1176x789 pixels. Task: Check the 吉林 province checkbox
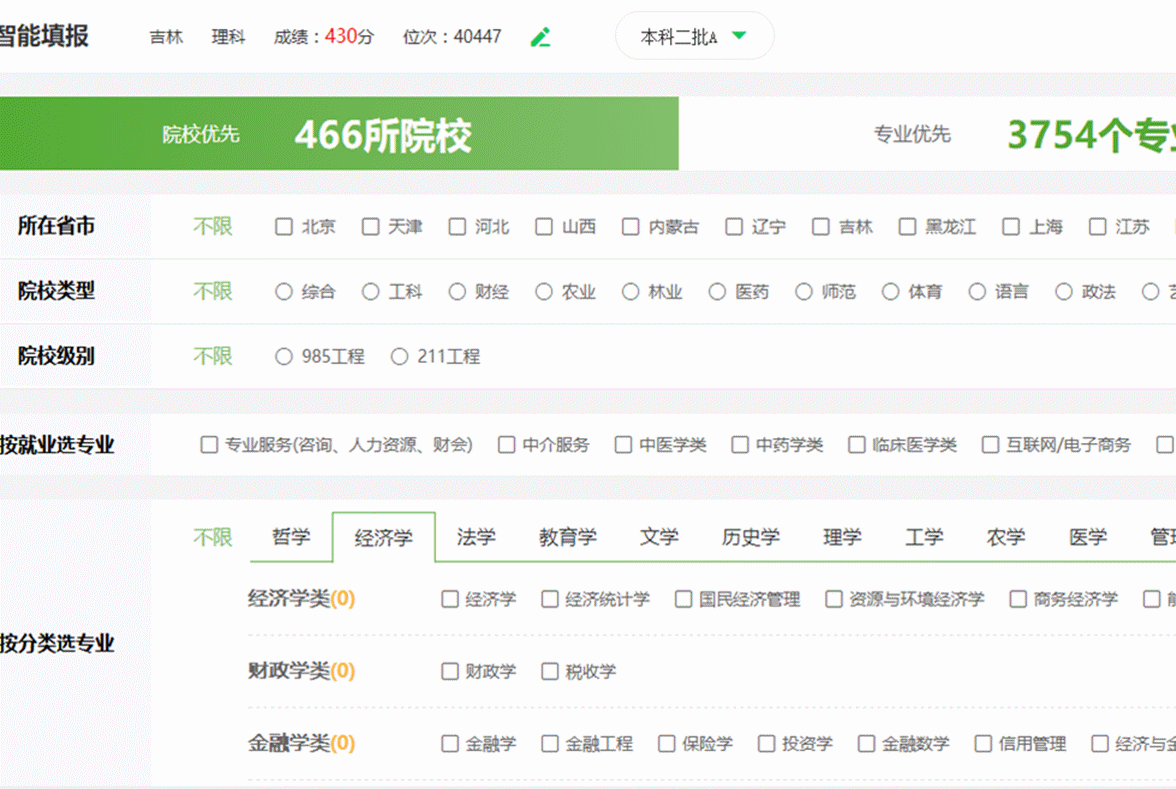821,226
